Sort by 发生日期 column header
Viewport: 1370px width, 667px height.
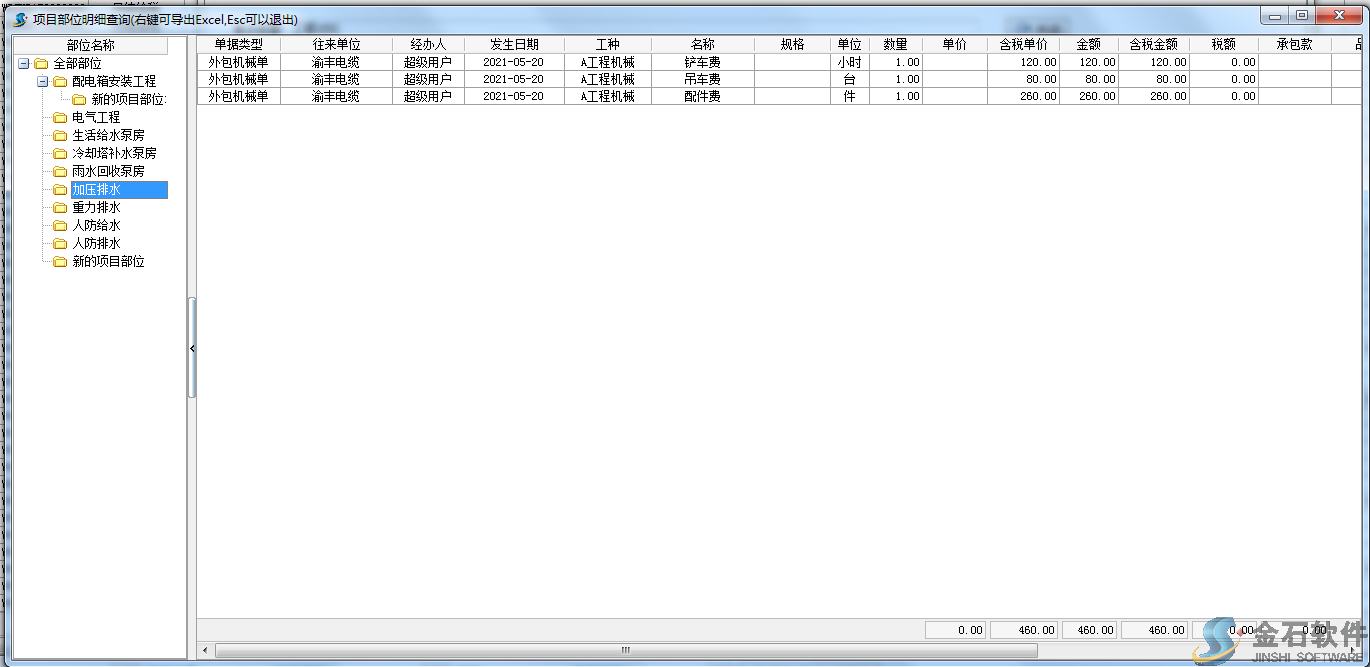(x=514, y=44)
